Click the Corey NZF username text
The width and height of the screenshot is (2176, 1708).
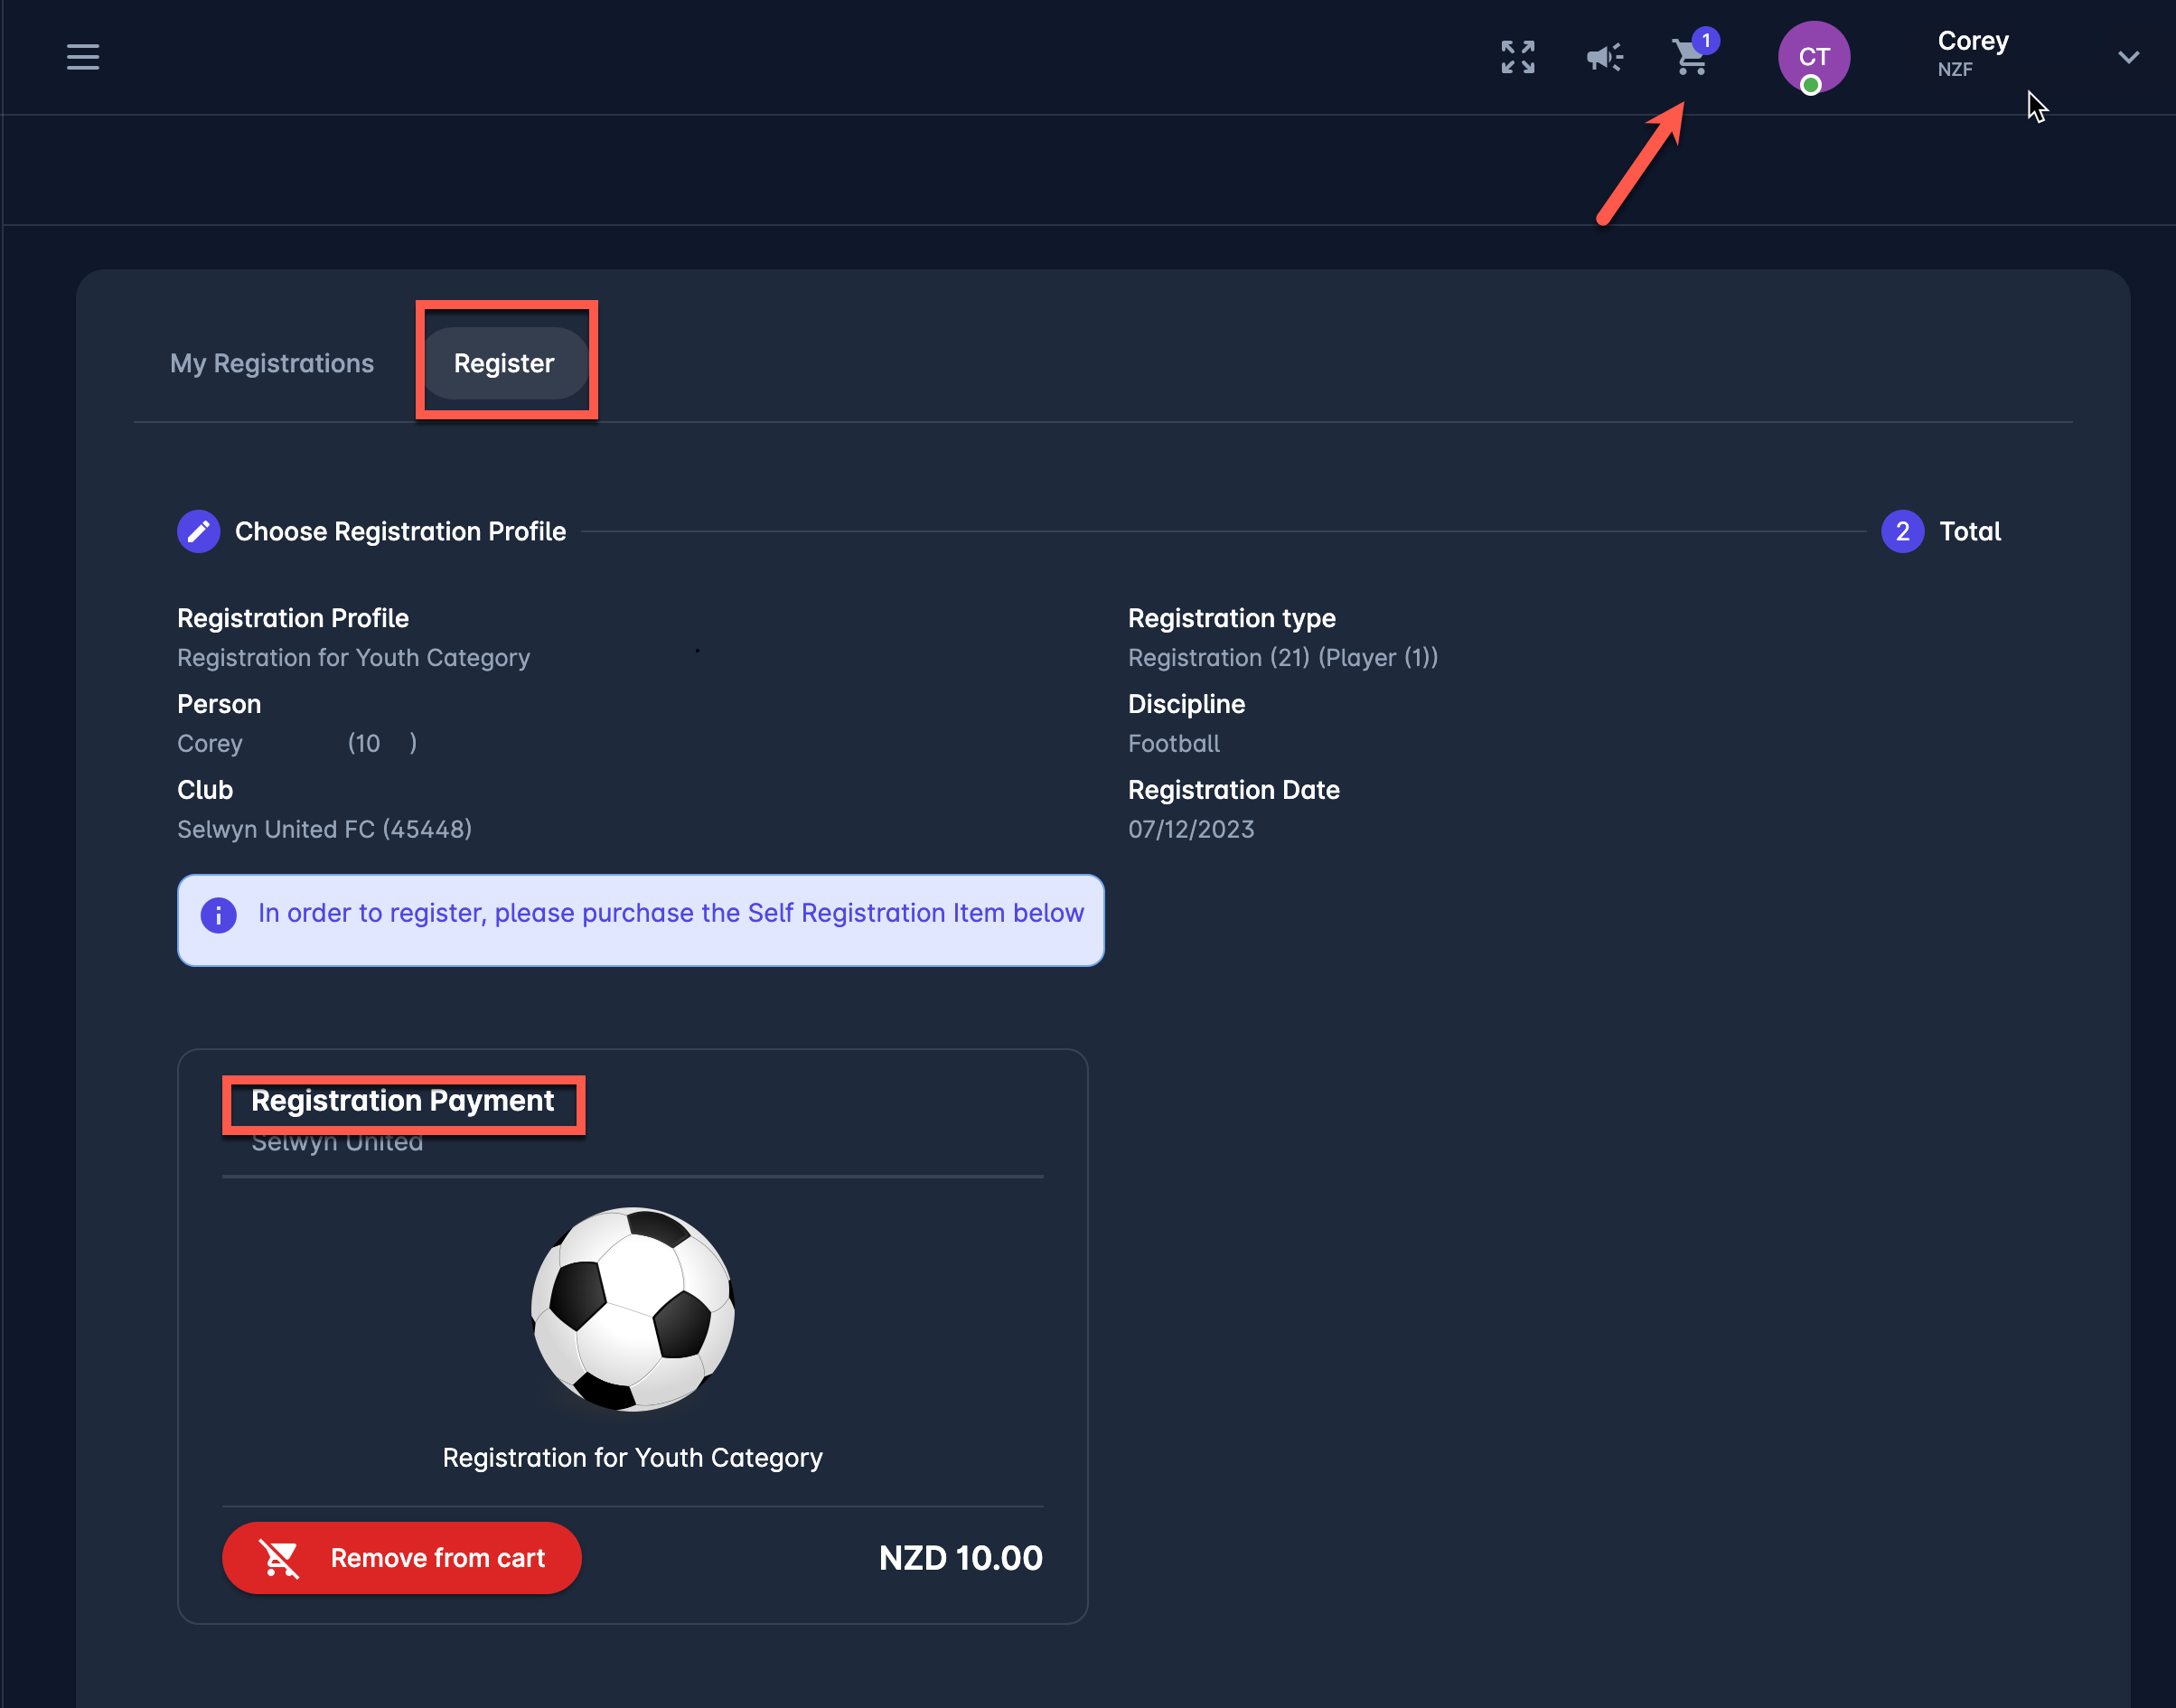point(1972,42)
